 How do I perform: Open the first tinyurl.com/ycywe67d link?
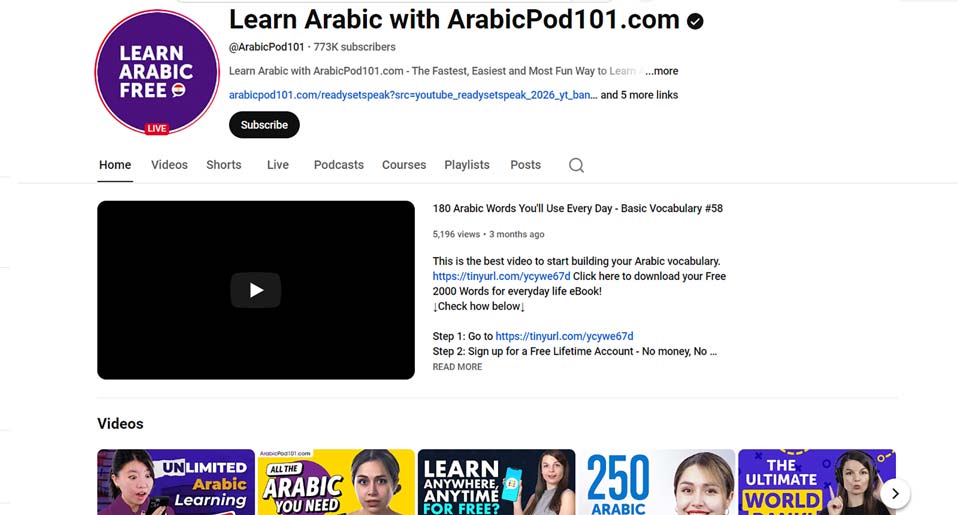(x=502, y=276)
